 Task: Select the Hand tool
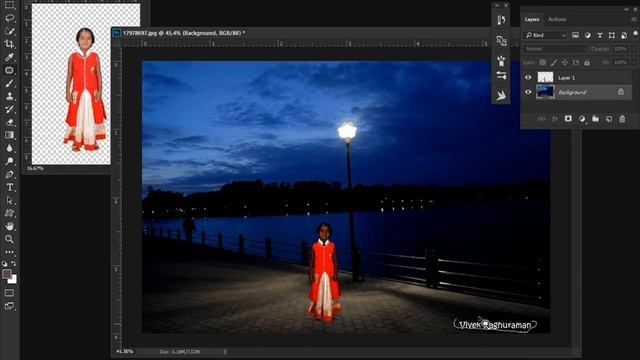point(9,226)
